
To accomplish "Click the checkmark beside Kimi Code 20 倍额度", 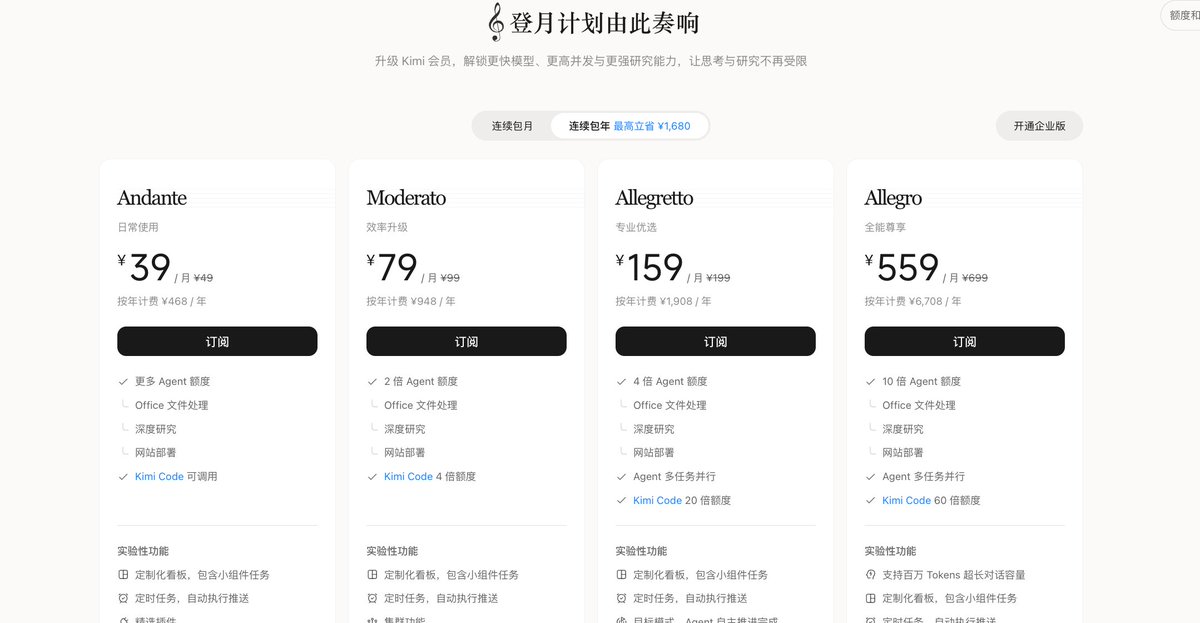I will pos(621,500).
